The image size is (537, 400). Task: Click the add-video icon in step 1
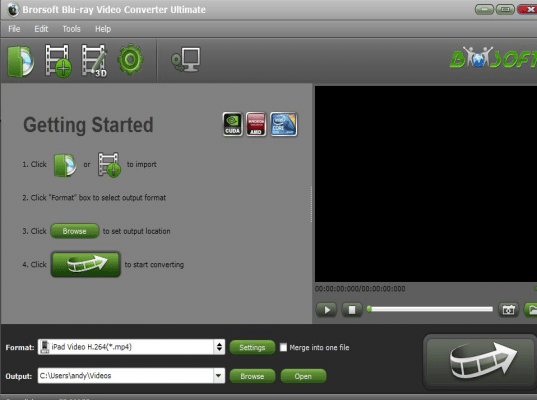point(109,165)
